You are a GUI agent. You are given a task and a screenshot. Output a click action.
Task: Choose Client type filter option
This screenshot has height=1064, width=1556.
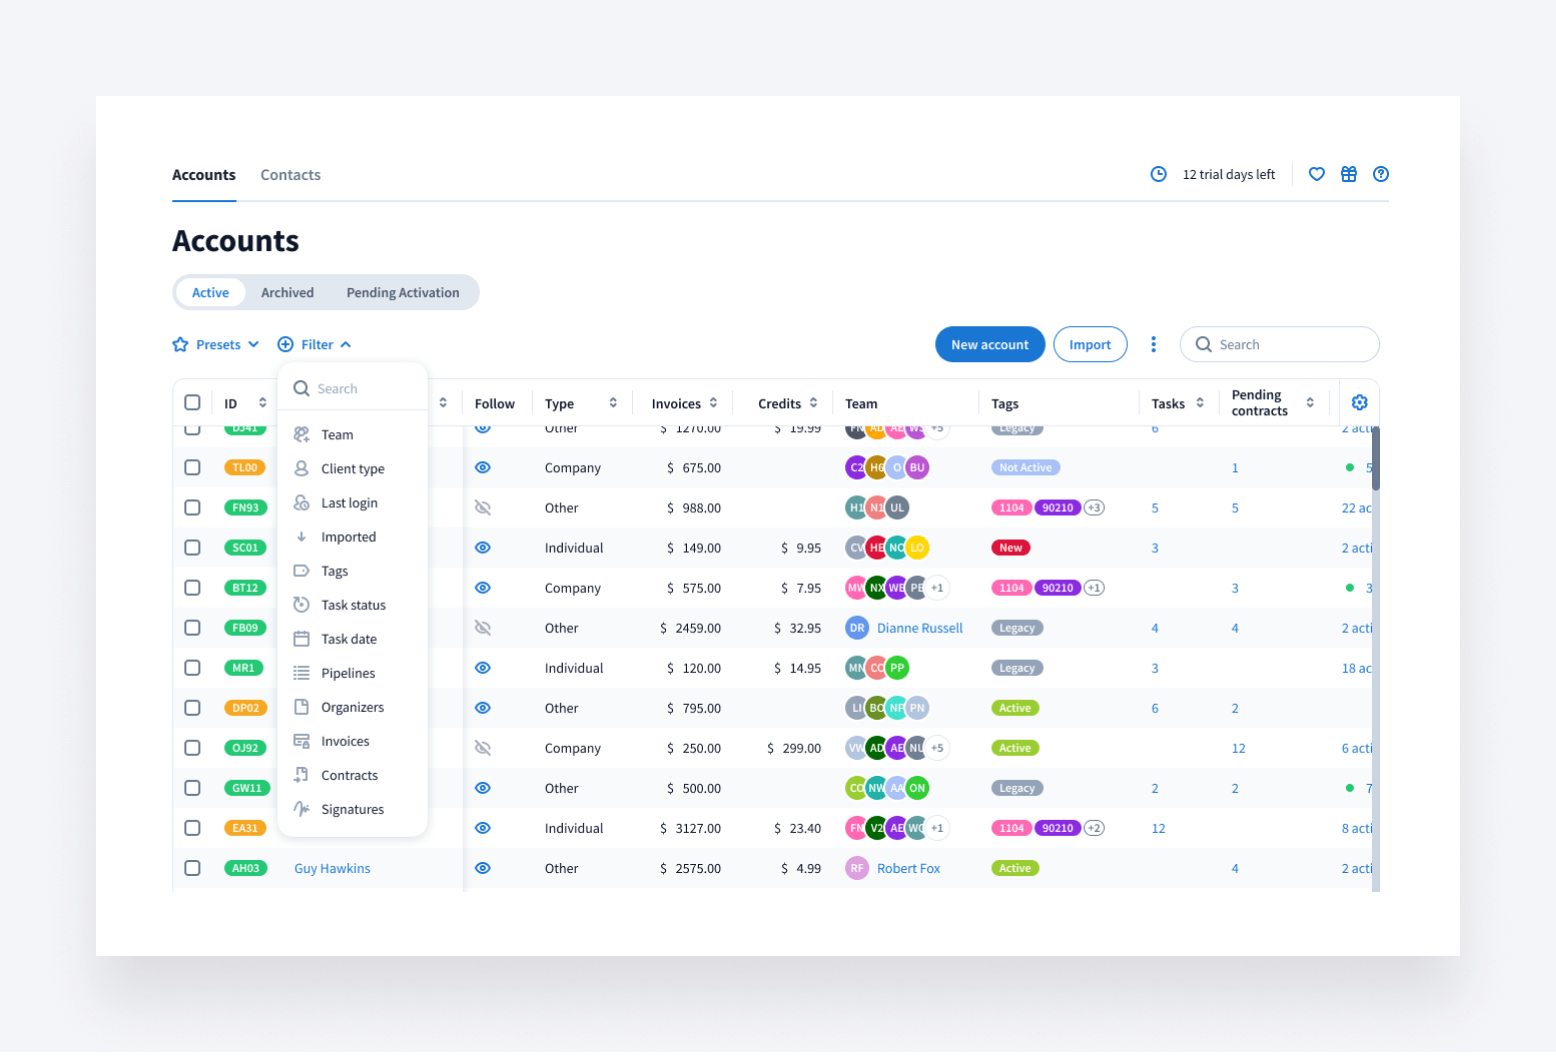point(352,469)
